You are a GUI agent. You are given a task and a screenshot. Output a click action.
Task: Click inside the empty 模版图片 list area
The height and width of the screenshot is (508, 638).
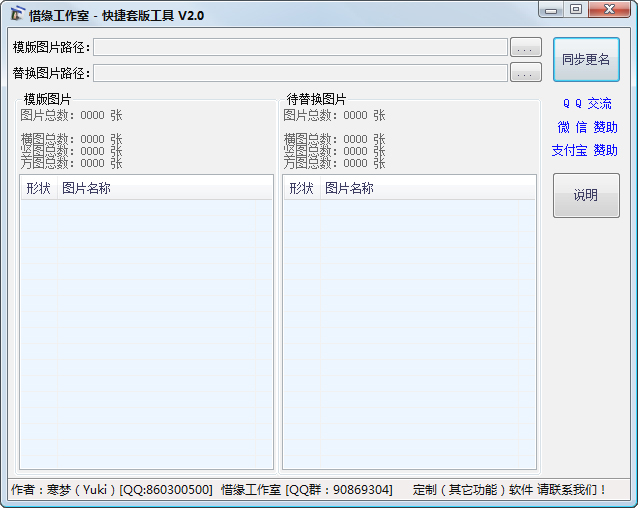146,330
